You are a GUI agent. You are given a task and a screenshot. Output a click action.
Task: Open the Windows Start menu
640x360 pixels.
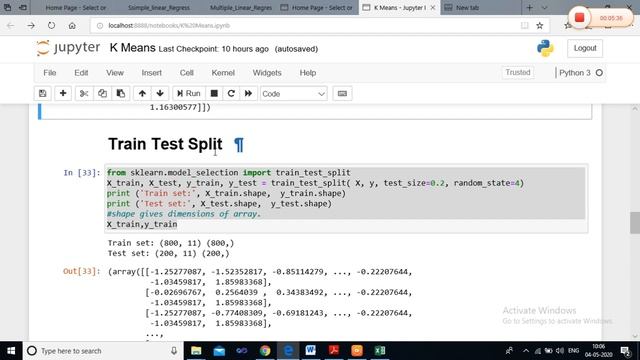[11, 351]
